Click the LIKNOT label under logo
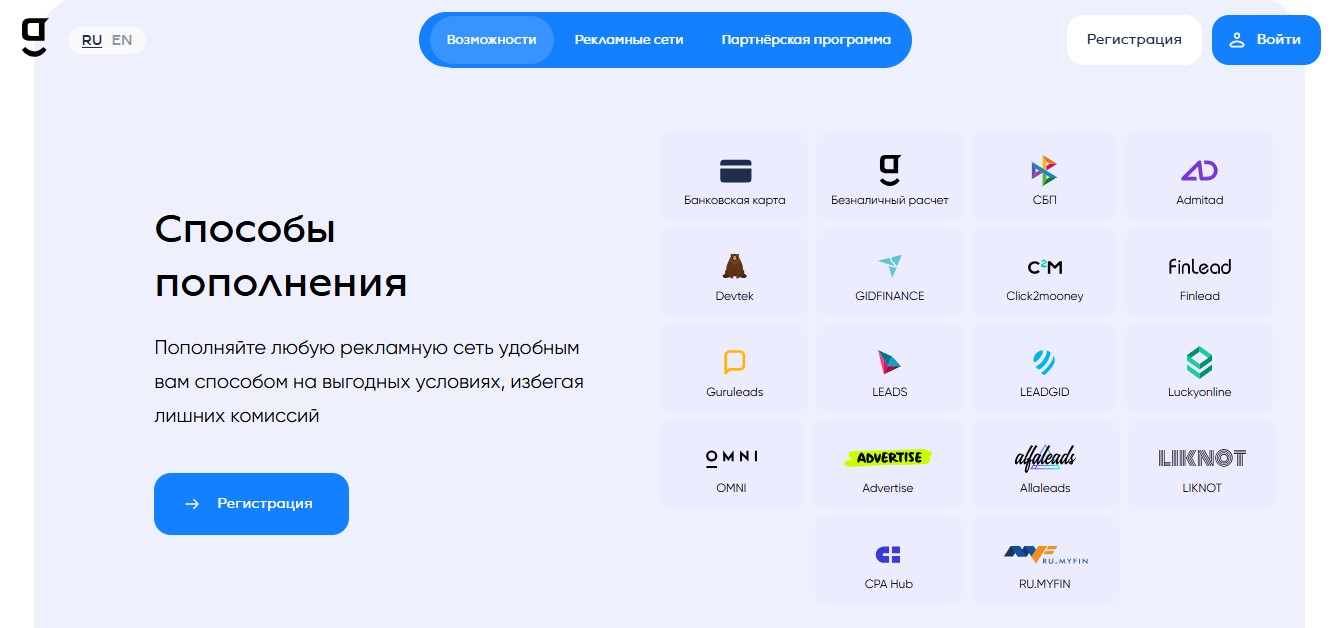The width and height of the screenshot is (1339, 628). tap(1202, 488)
